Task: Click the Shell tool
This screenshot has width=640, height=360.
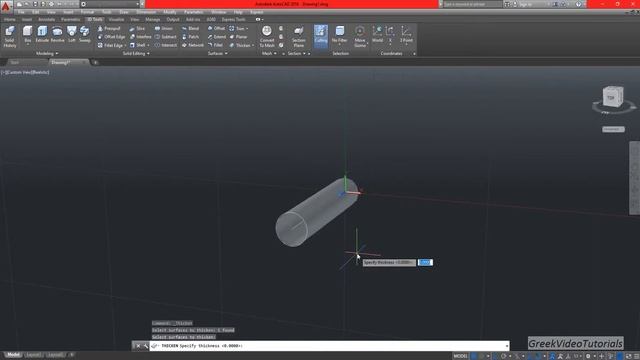Action: tap(138, 45)
